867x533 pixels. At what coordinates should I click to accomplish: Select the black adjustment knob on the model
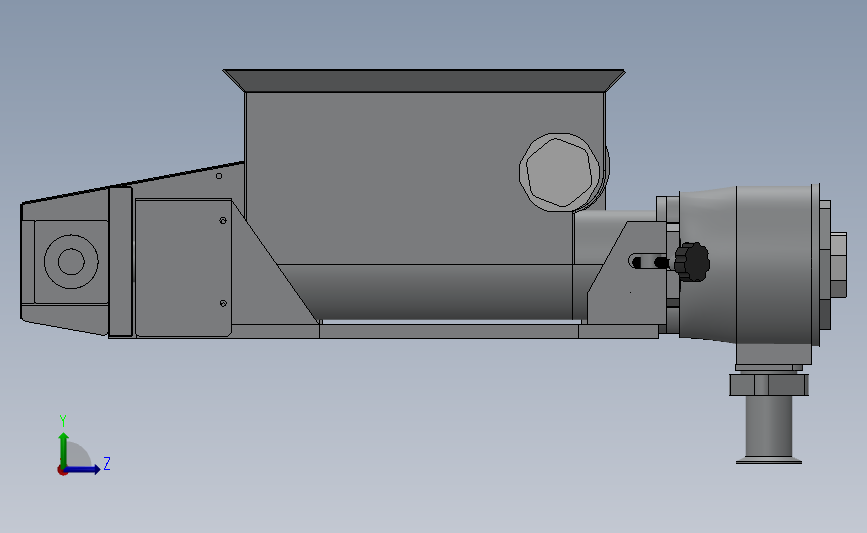(x=692, y=262)
